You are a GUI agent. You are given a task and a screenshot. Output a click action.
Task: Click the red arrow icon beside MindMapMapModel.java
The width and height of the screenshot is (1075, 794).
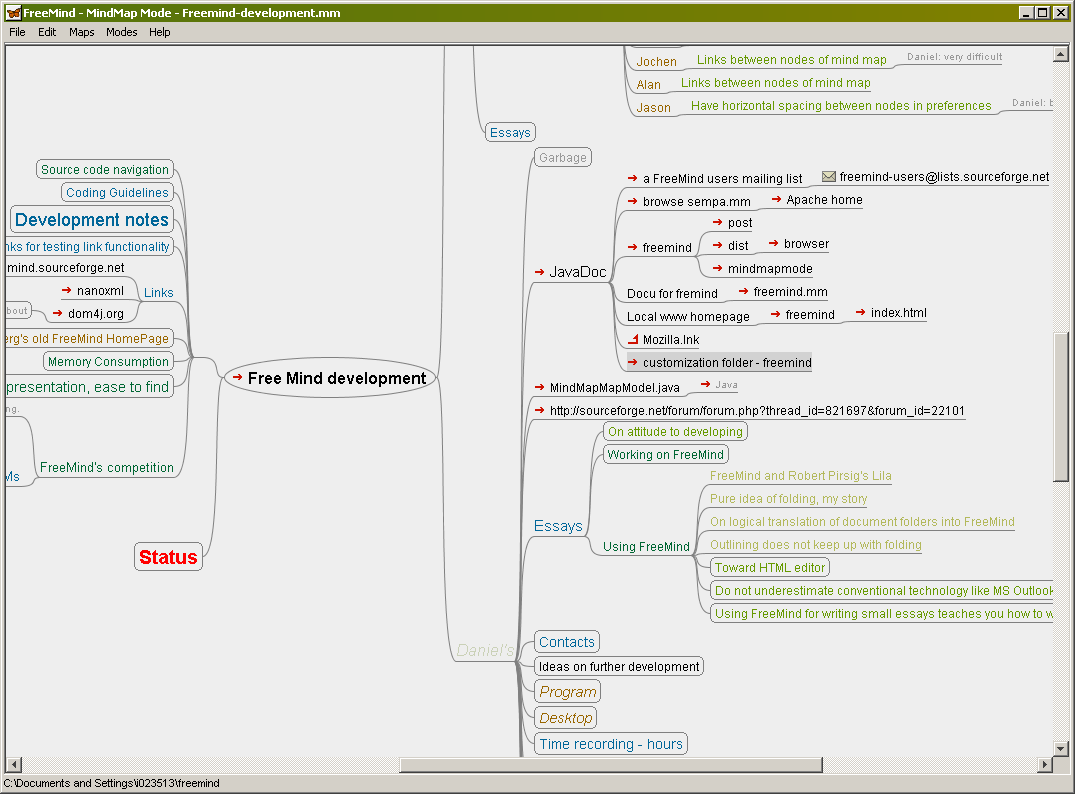540,387
